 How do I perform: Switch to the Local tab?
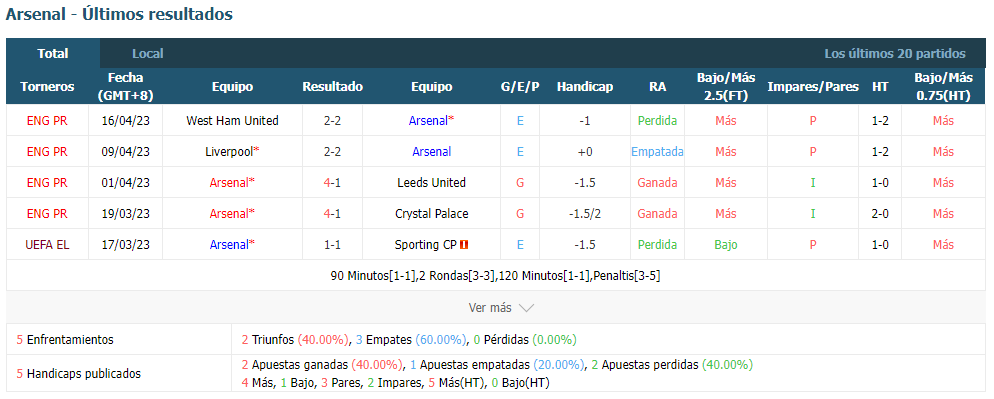pyautogui.click(x=148, y=54)
